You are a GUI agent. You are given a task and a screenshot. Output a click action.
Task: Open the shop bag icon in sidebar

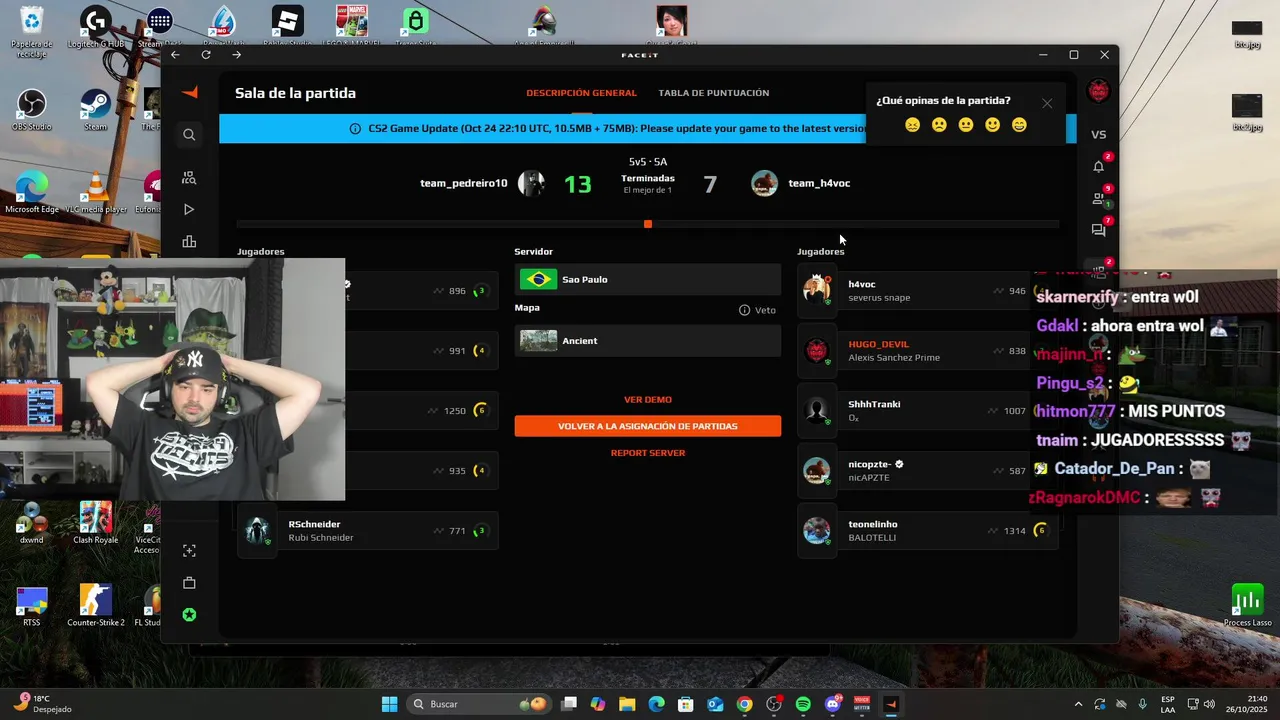[189, 583]
